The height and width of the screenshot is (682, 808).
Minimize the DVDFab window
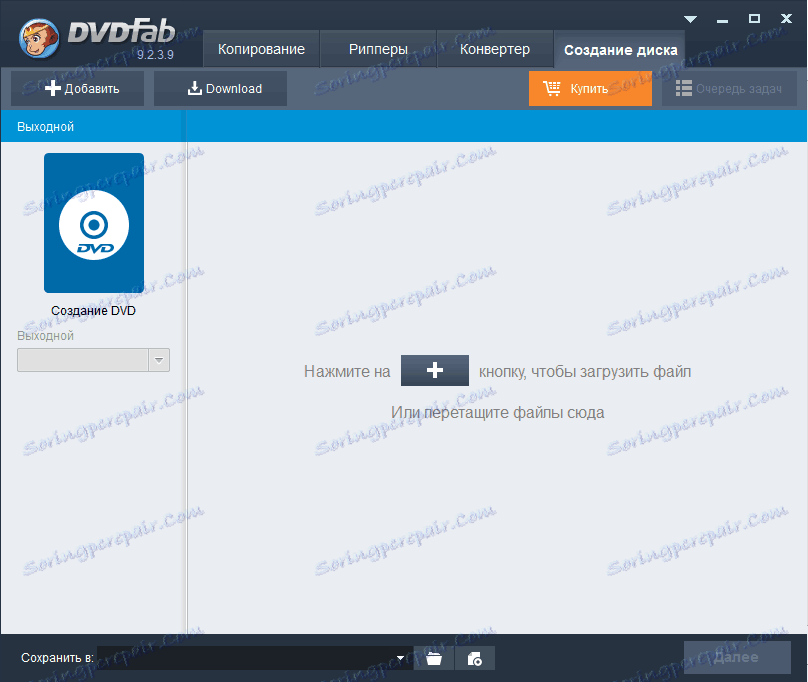722,20
